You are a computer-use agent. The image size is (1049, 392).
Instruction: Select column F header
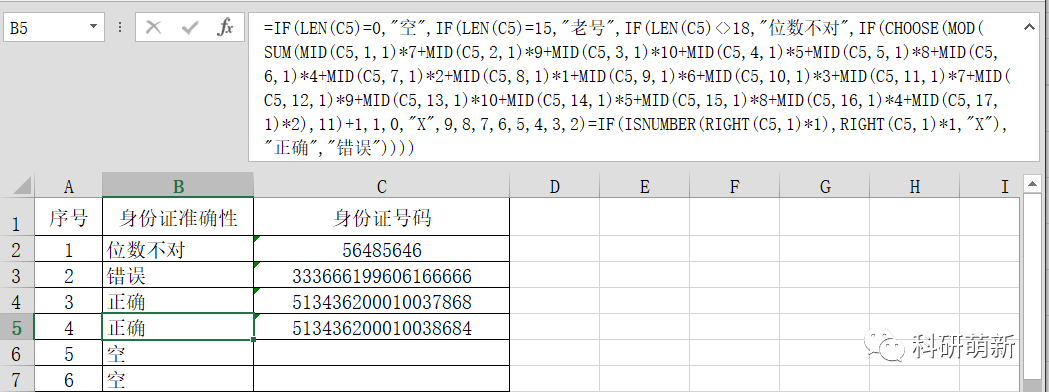[735, 186]
